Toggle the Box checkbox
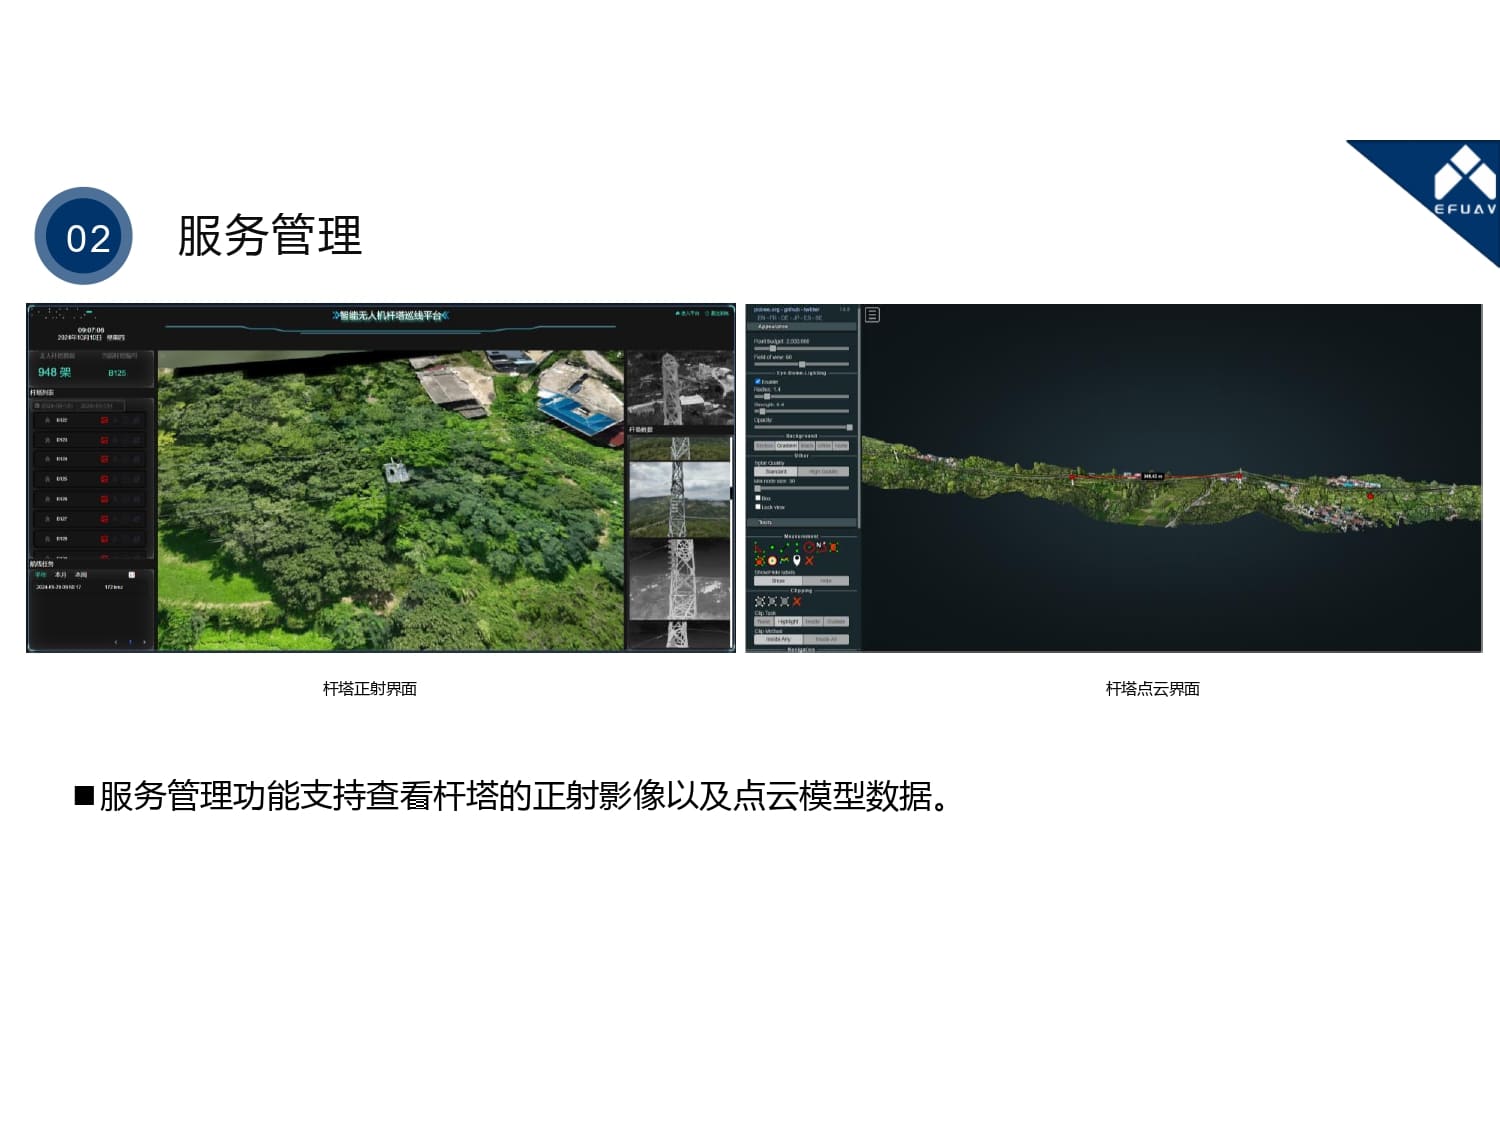 [x=758, y=497]
